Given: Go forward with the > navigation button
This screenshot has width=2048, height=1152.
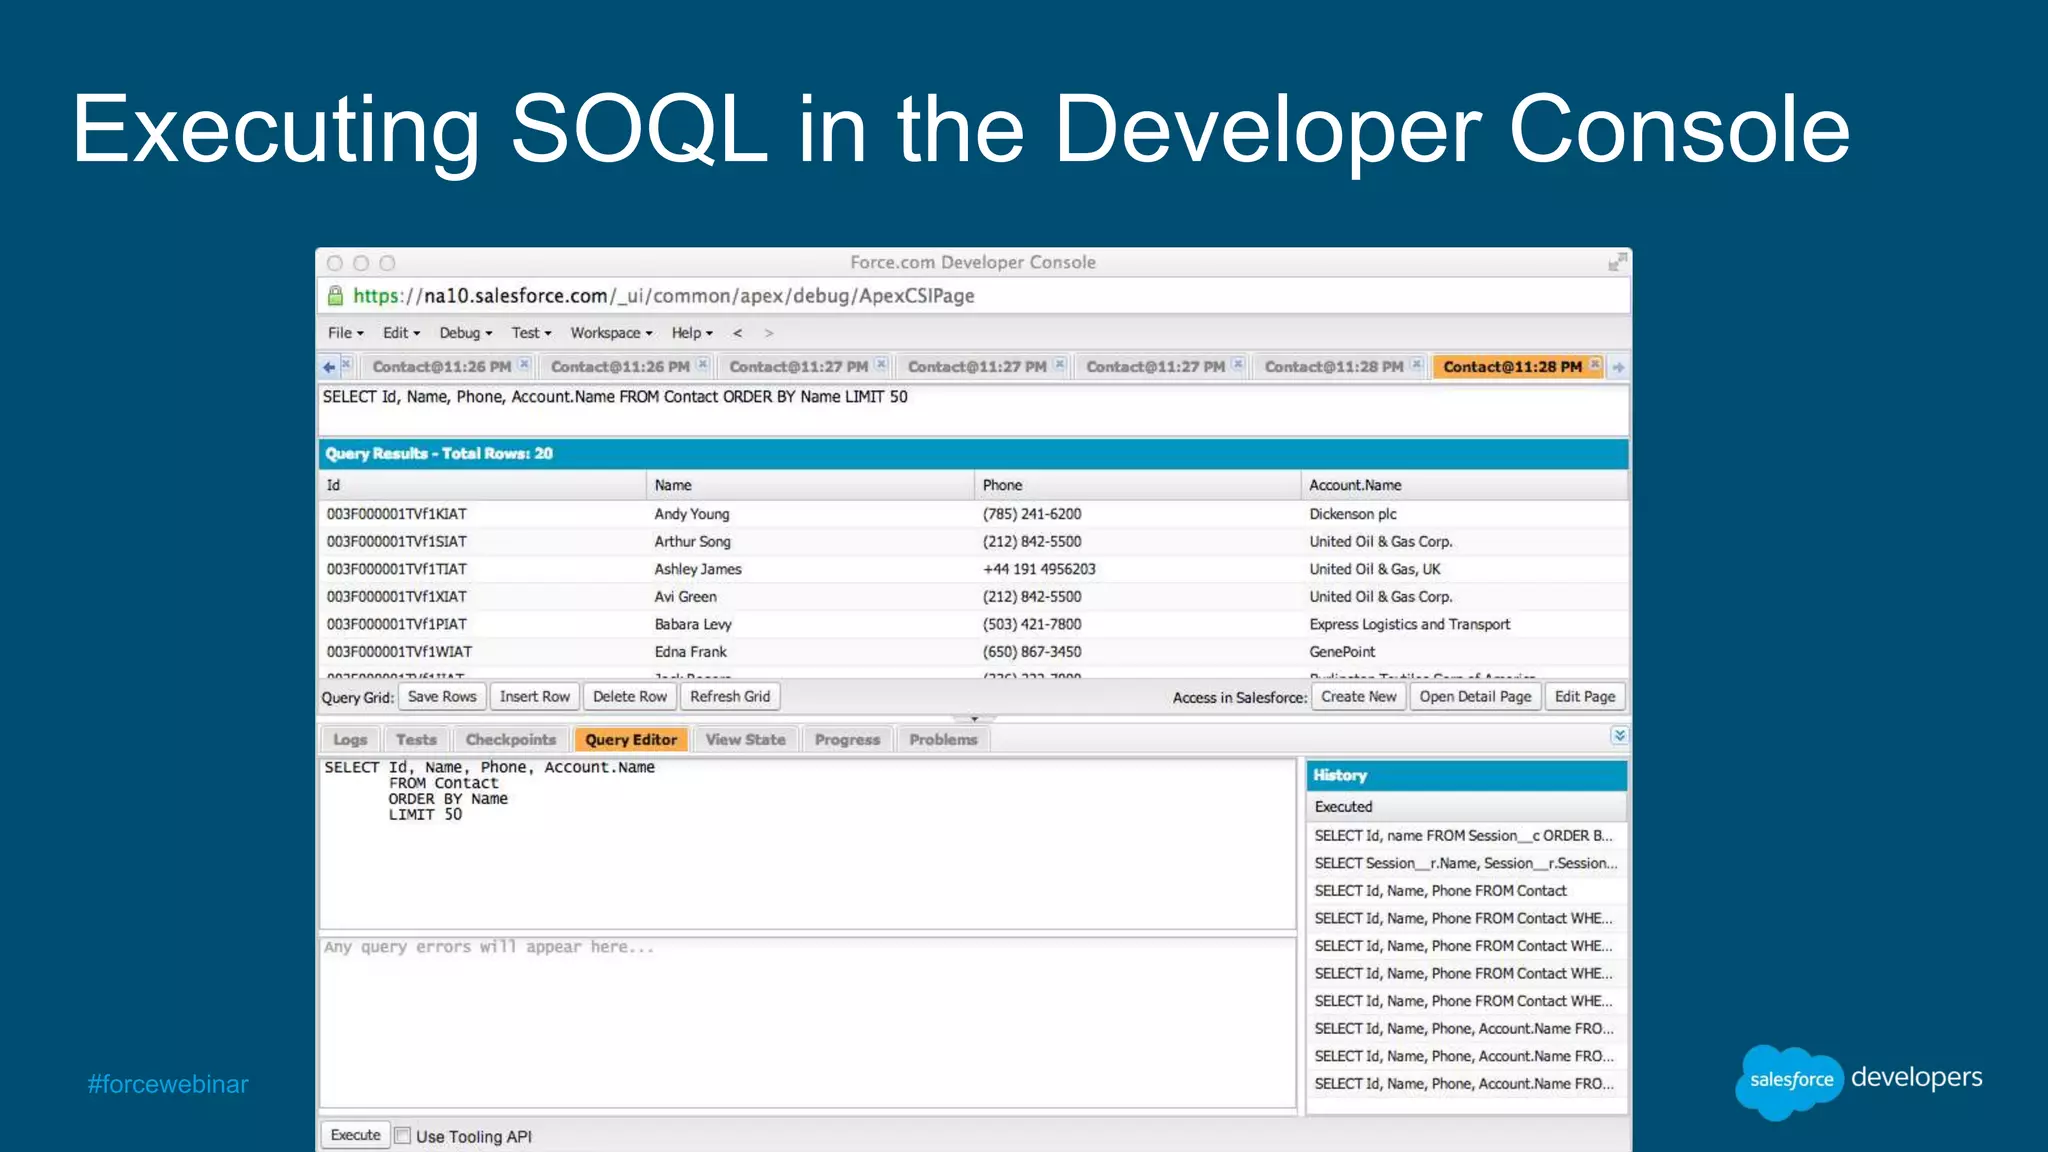Looking at the screenshot, I should click(x=768, y=333).
